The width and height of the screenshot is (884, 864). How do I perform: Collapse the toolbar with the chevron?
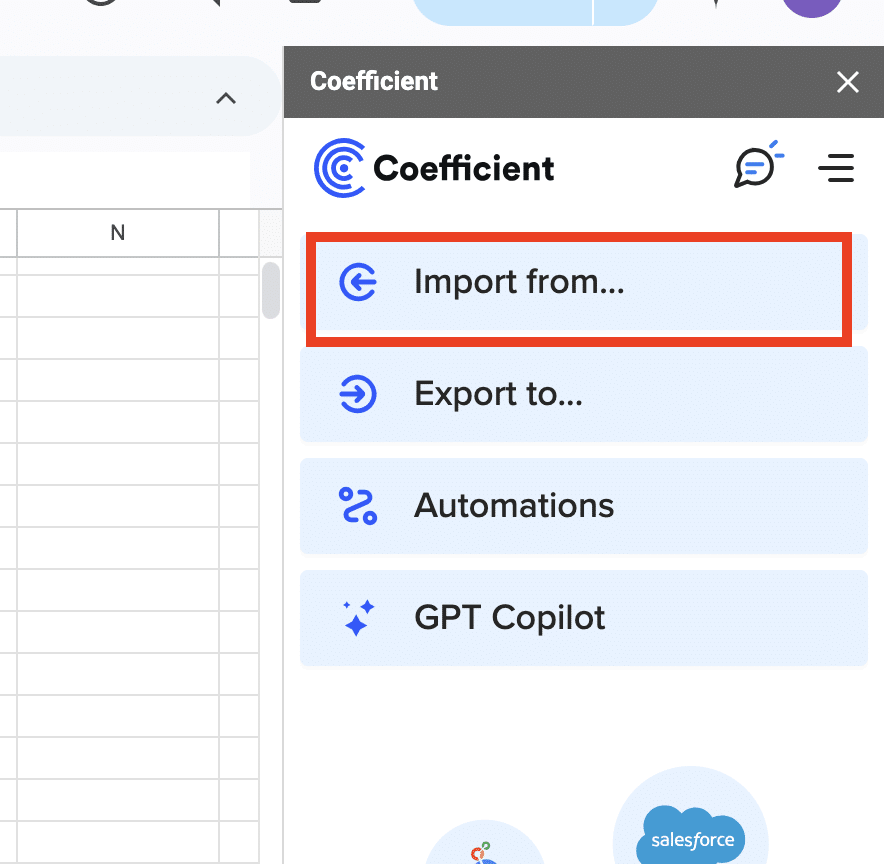226,98
